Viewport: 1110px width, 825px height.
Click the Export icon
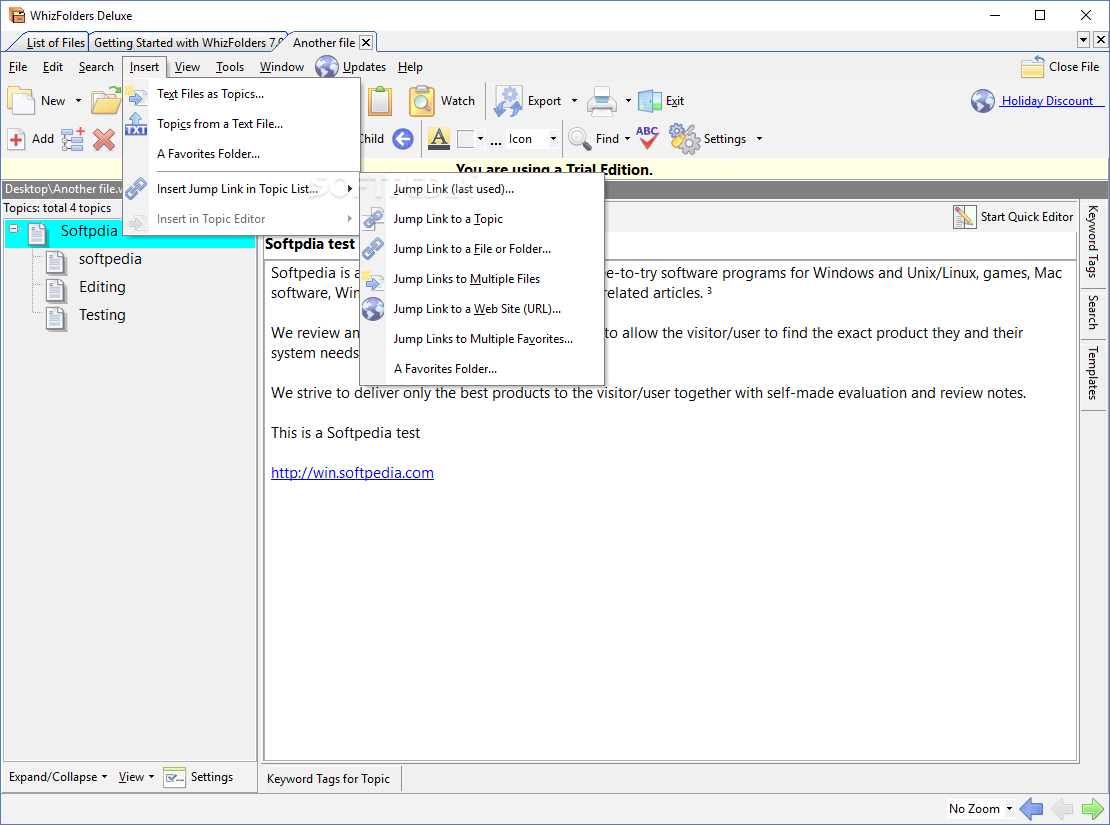coord(508,101)
